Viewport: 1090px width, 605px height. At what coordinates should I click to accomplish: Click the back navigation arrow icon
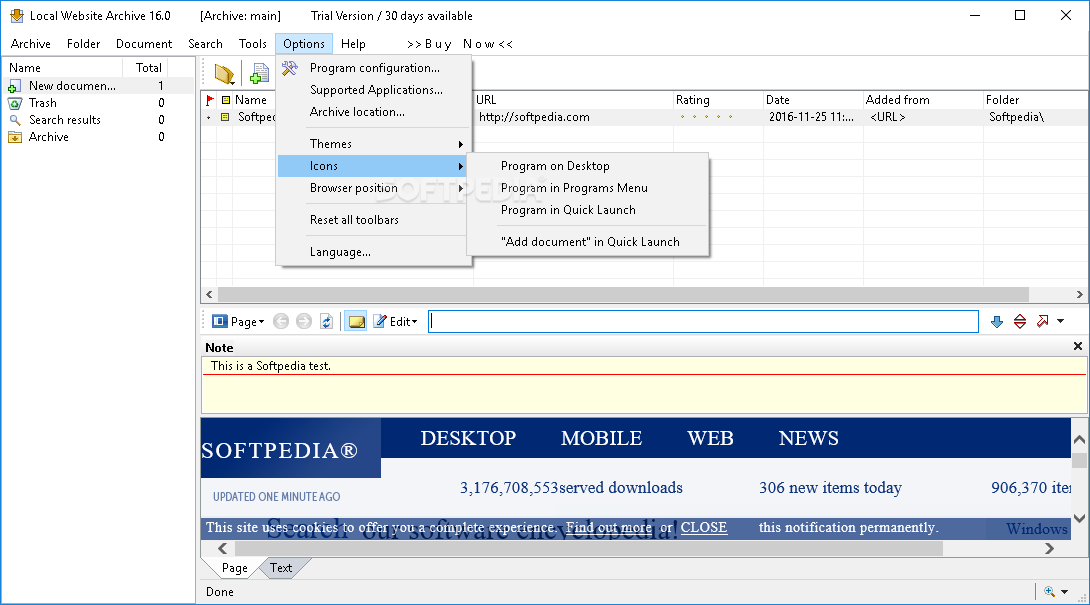coord(281,321)
